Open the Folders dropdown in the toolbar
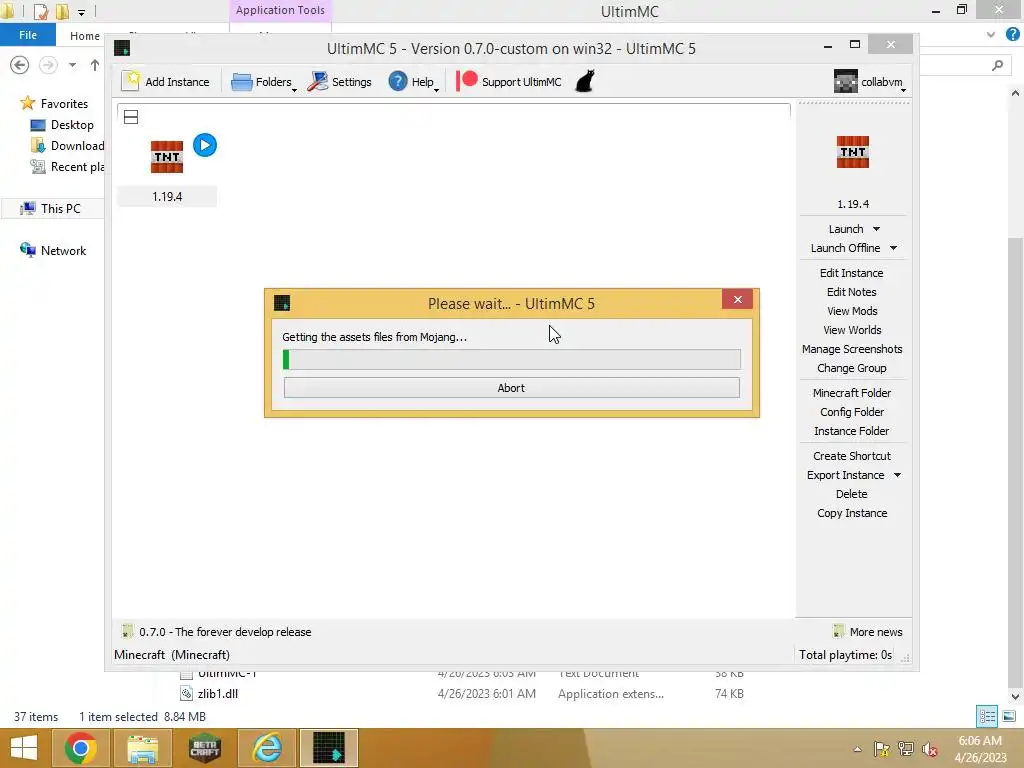Viewport: 1024px width, 768px height. click(x=264, y=82)
